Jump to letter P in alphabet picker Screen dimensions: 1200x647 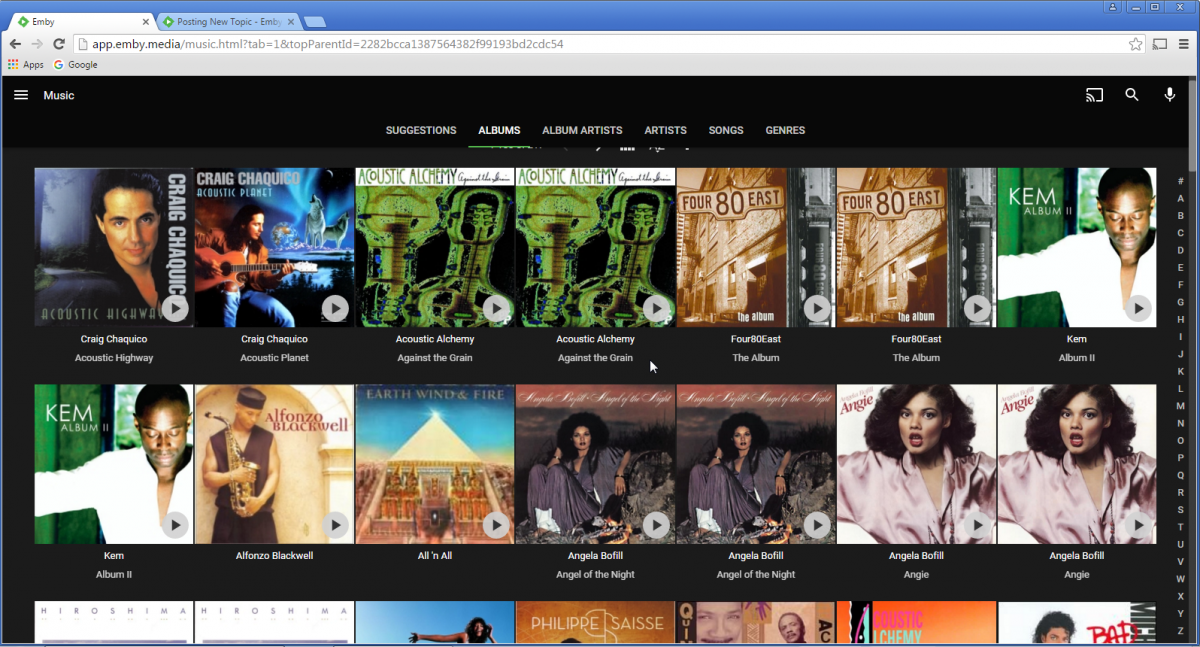1180,458
